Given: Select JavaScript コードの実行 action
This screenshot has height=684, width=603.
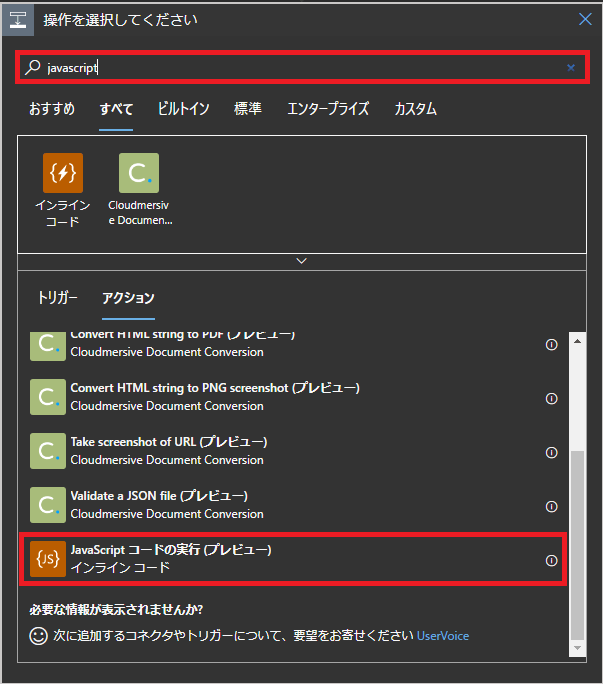Looking at the screenshot, I should tap(293, 559).
